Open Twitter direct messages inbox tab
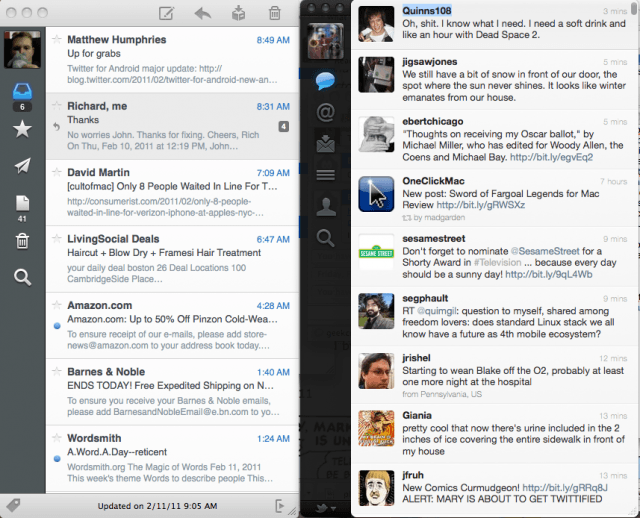Screen dimensions: 640x518 [x=325, y=144]
